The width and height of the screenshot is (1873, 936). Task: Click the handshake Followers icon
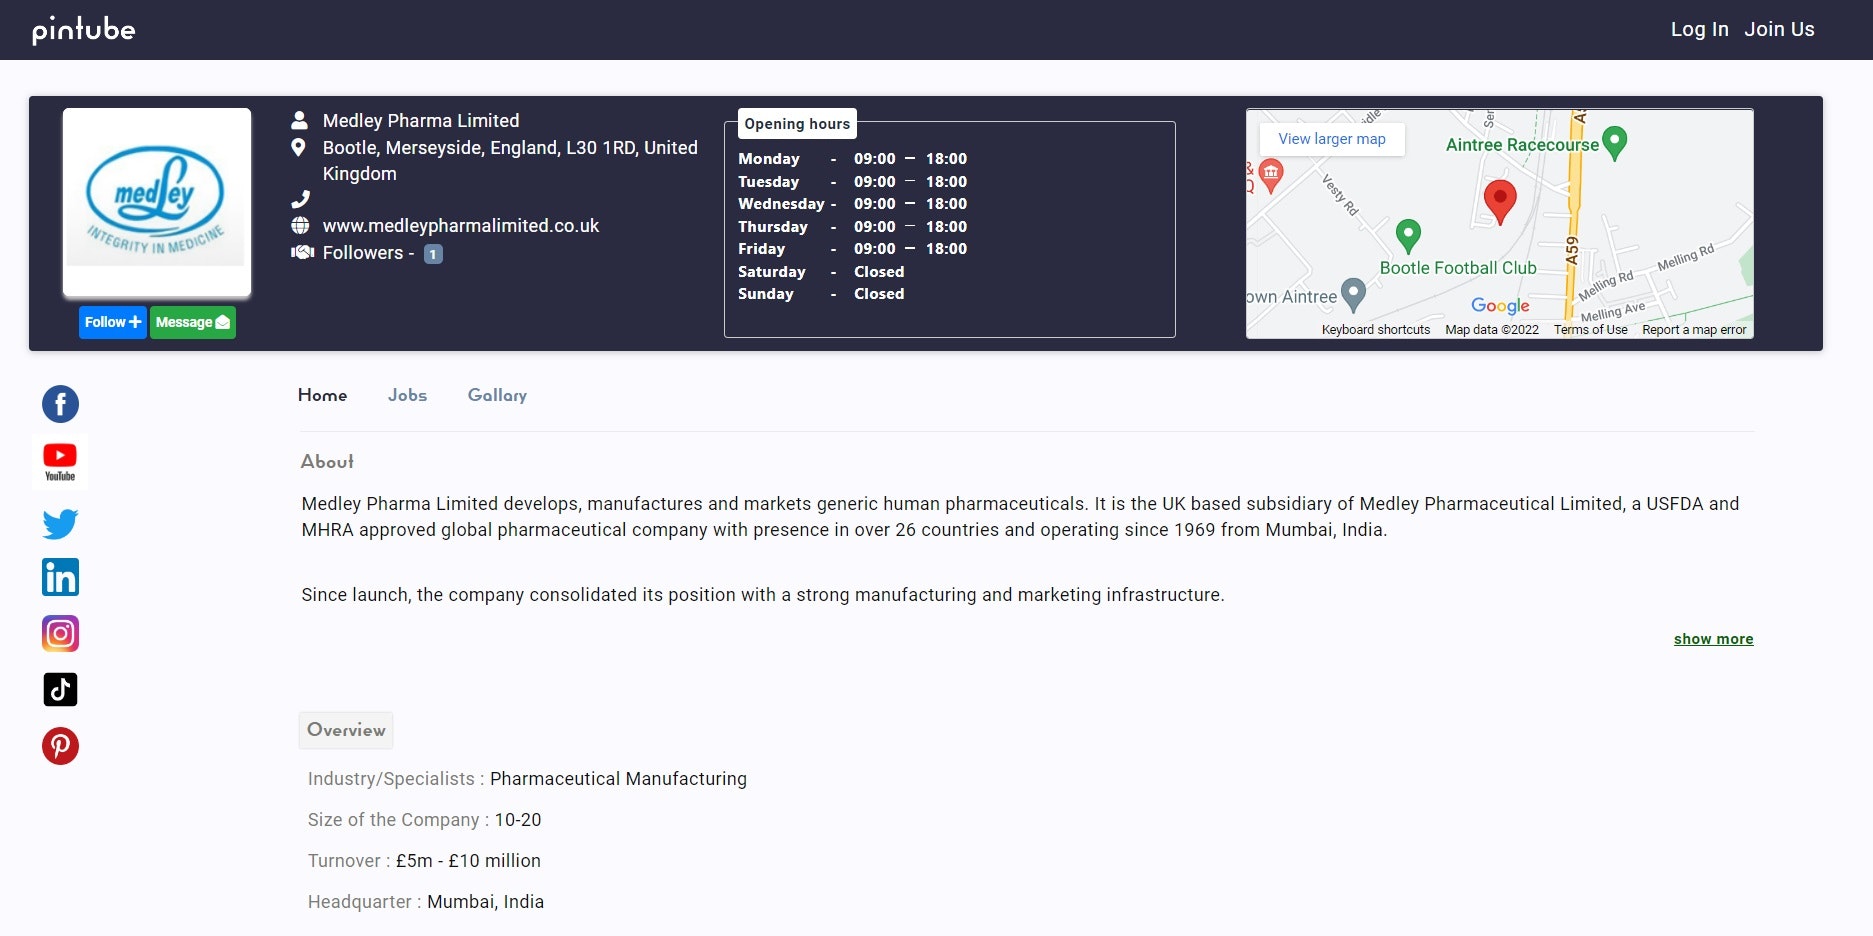302,252
